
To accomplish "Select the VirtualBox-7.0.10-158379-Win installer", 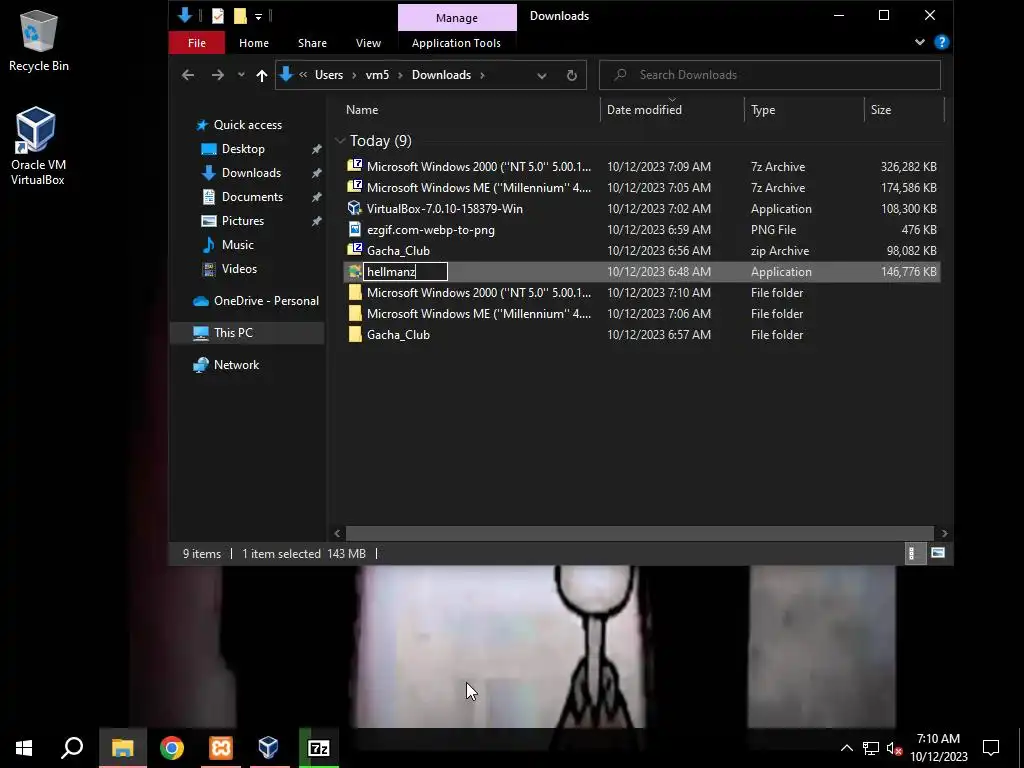I will (642, 209).
